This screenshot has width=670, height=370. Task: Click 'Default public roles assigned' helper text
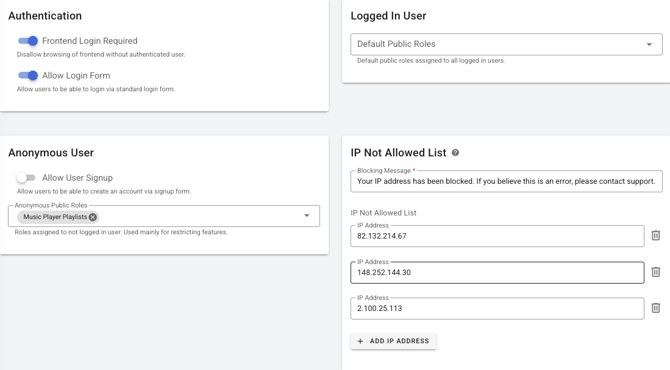(x=431, y=61)
